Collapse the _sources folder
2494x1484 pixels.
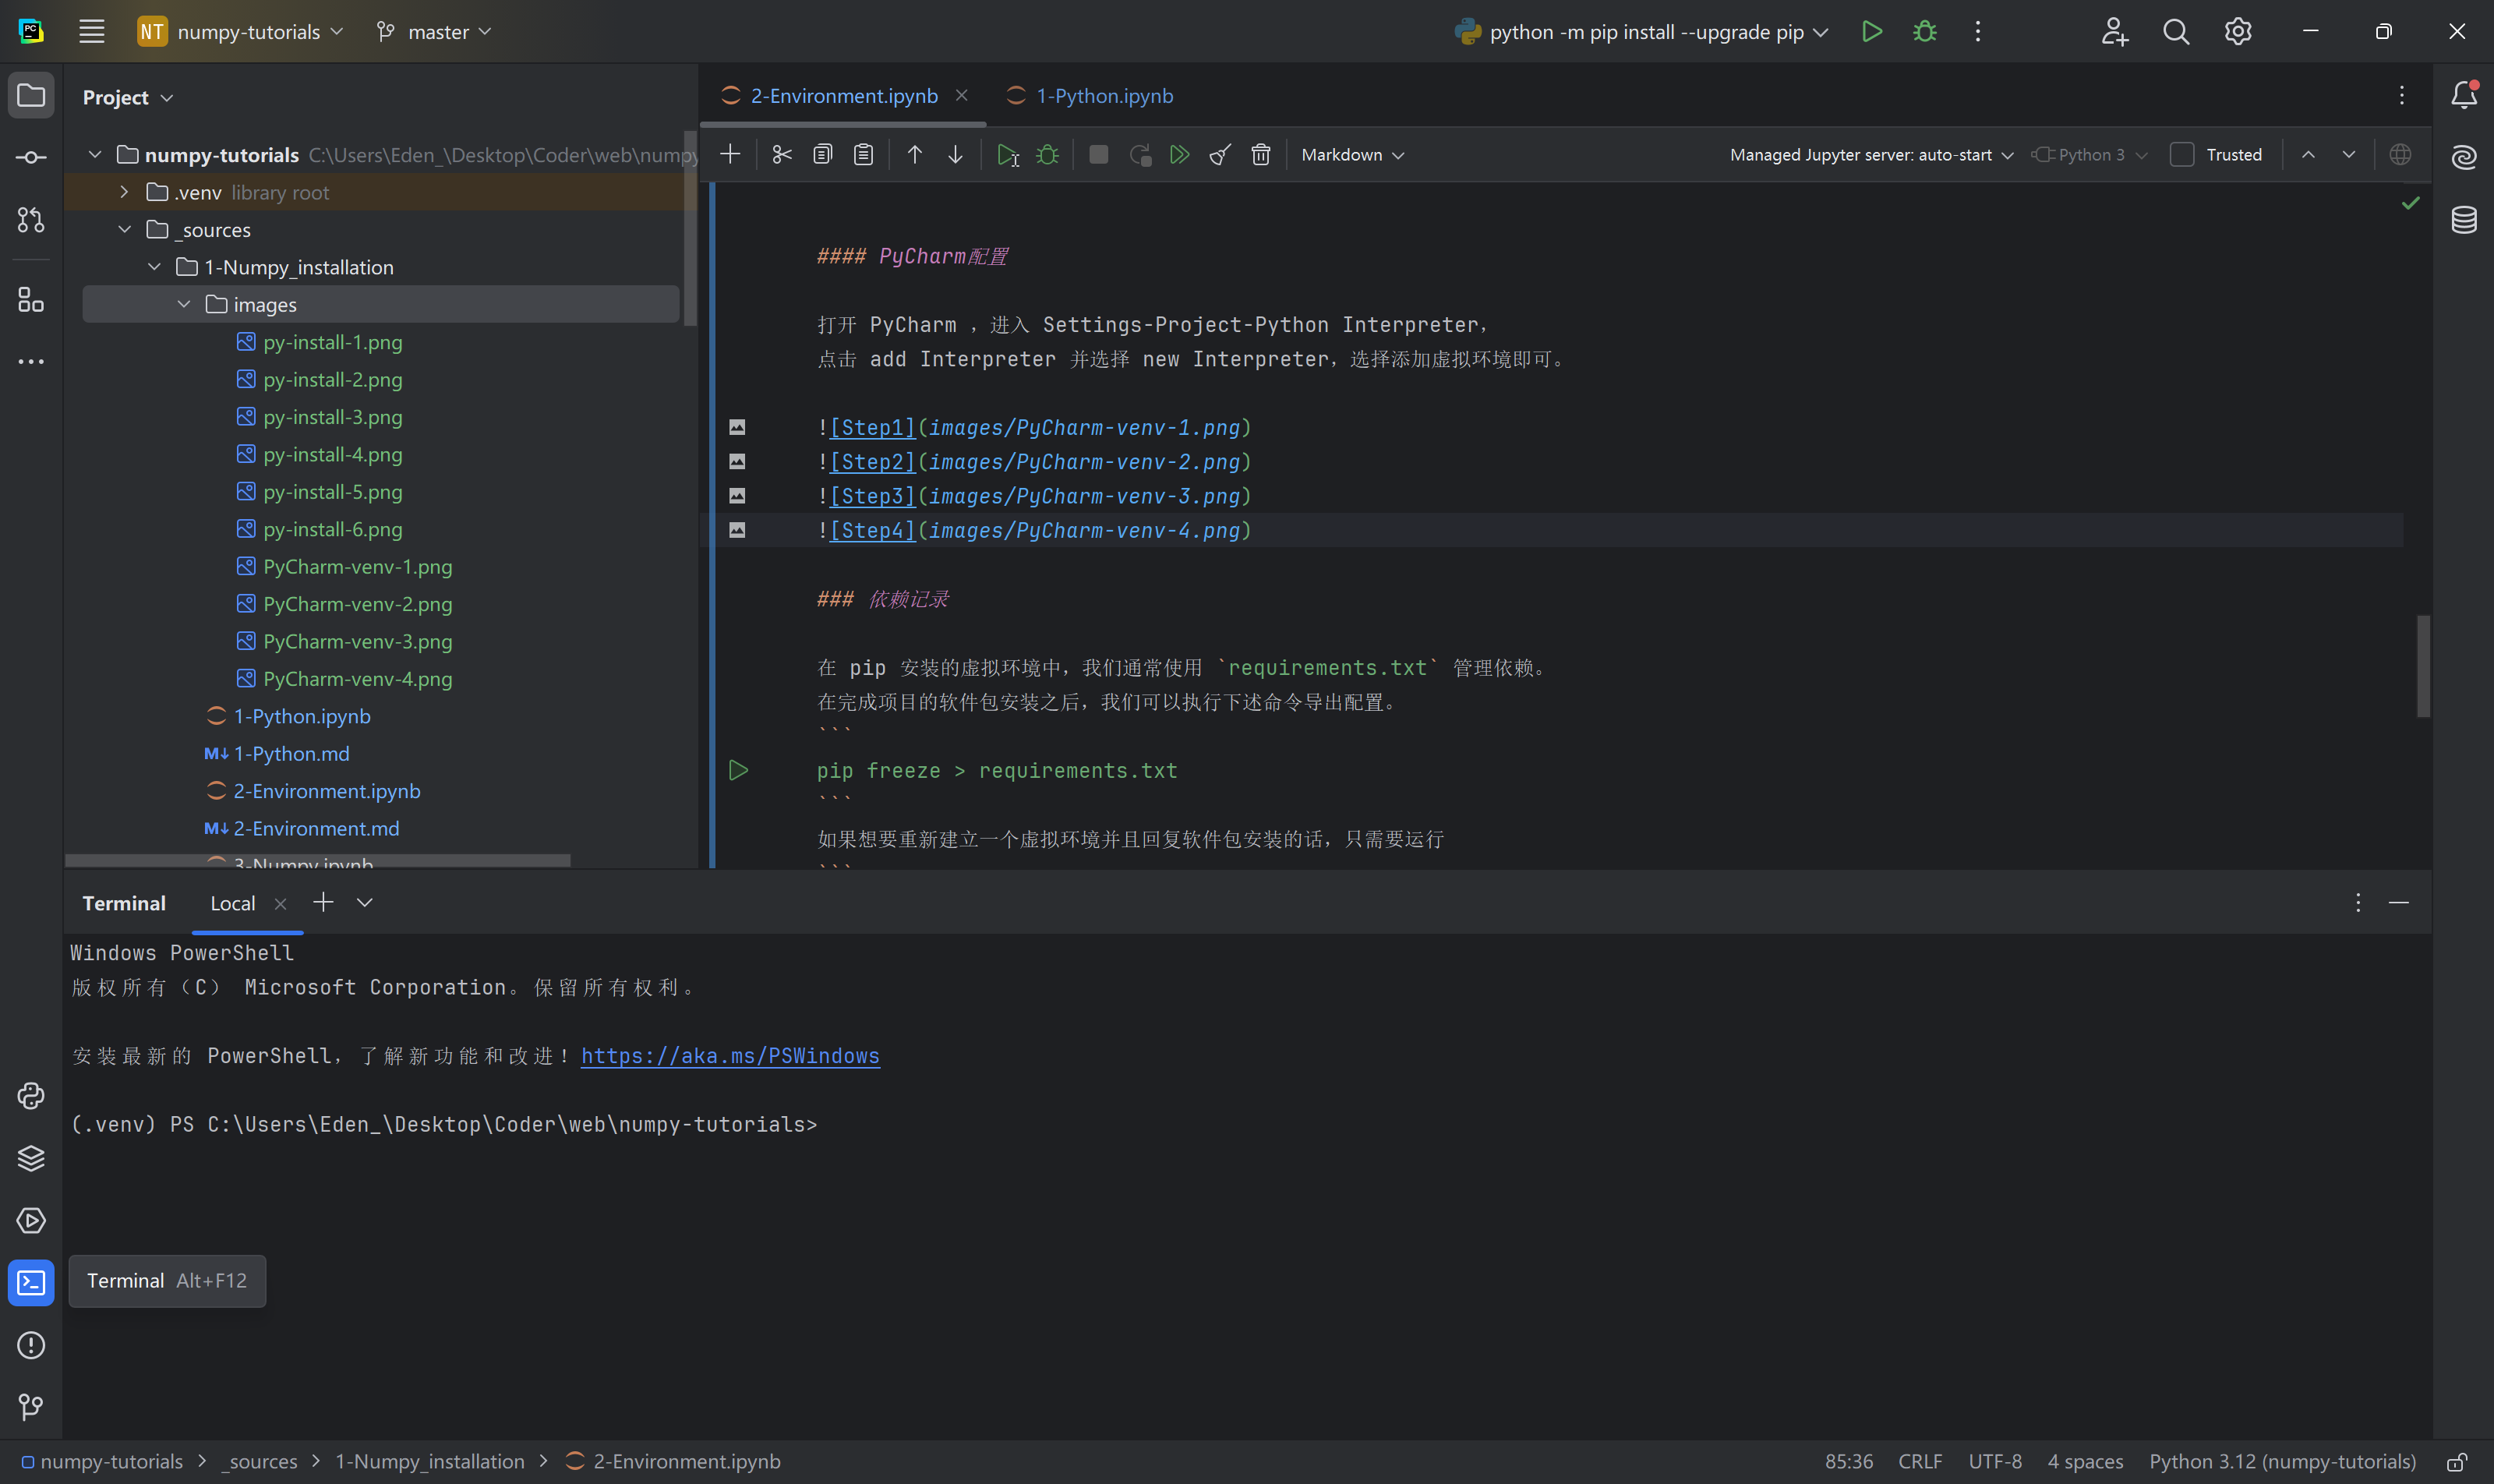coord(124,229)
